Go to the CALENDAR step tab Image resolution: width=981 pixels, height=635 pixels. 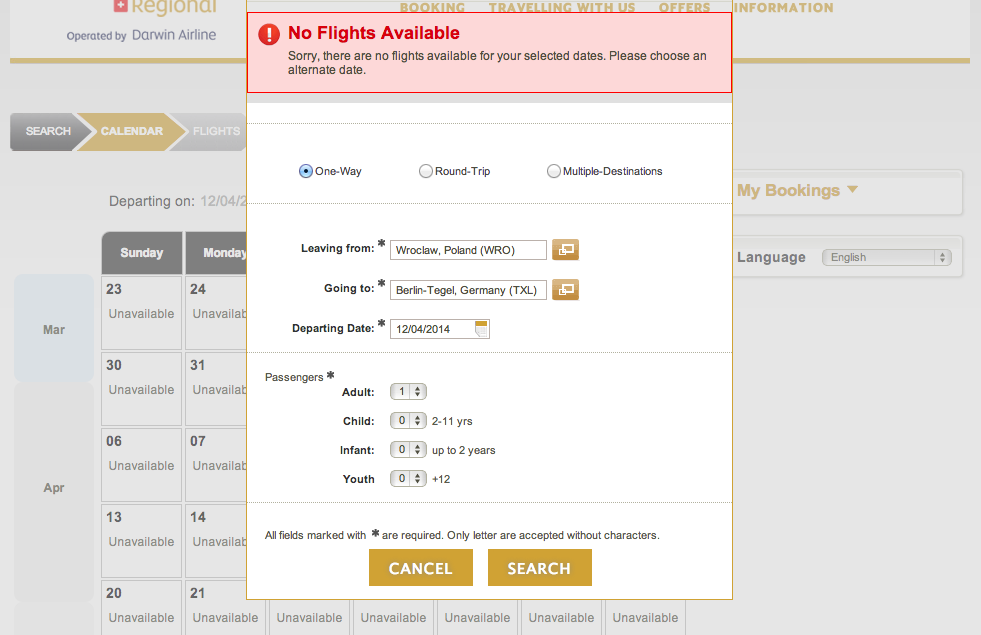[x=131, y=131]
